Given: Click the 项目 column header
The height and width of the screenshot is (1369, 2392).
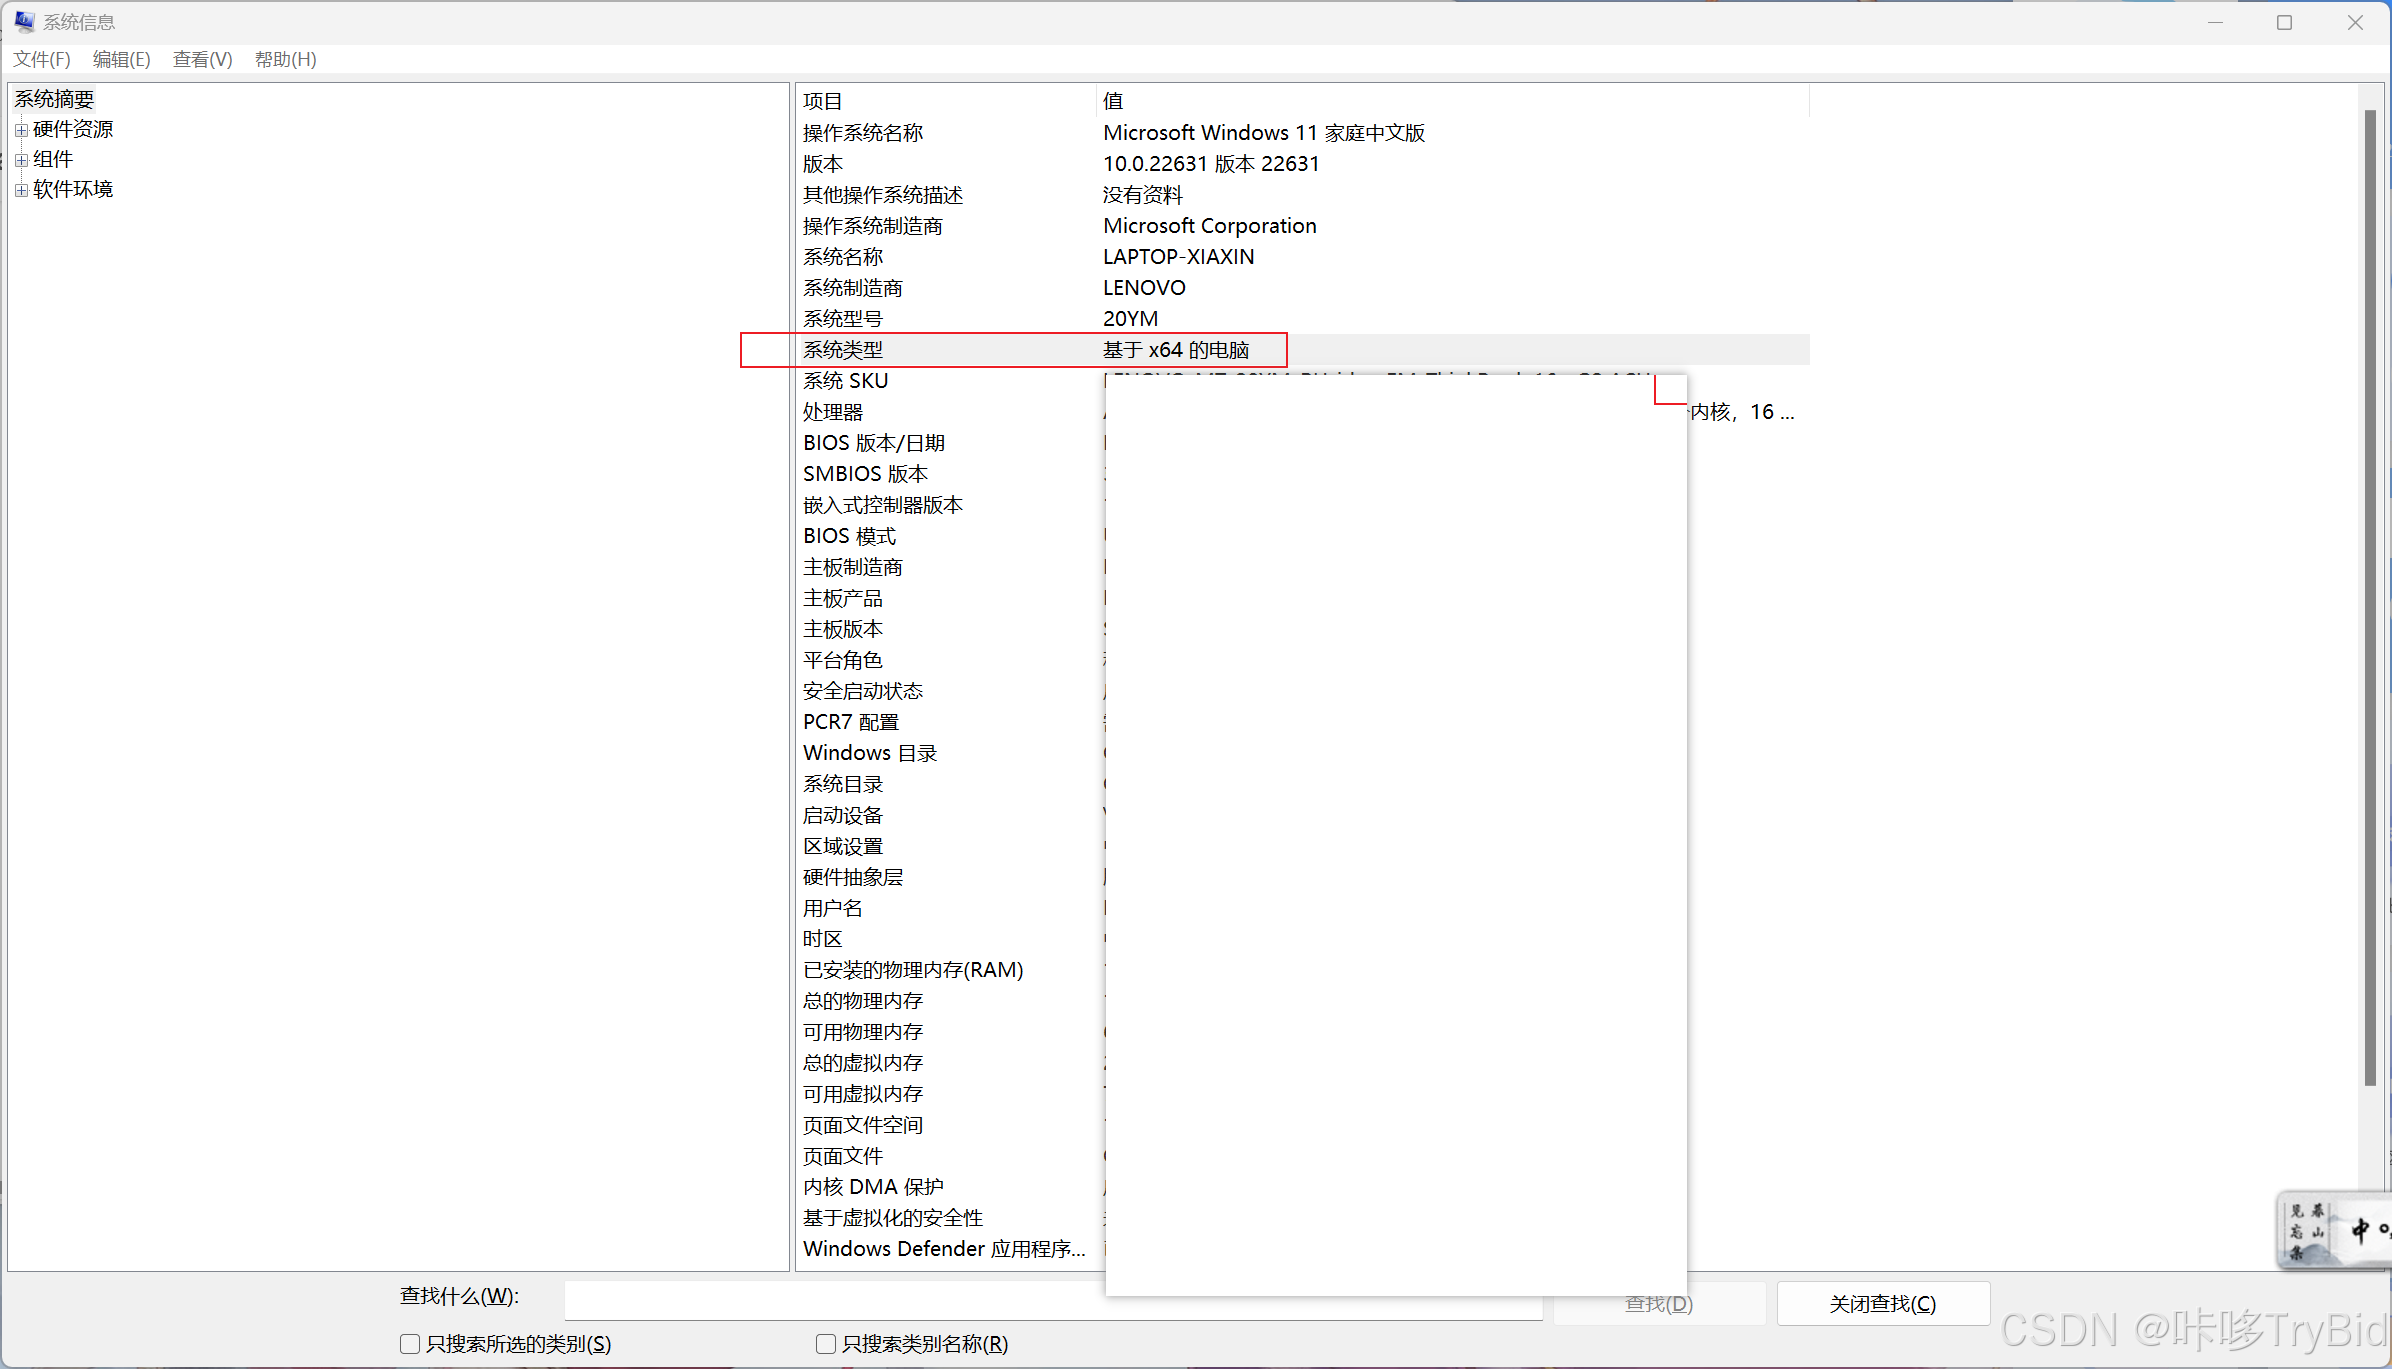Looking at the screenshot, I should (946, 101).
